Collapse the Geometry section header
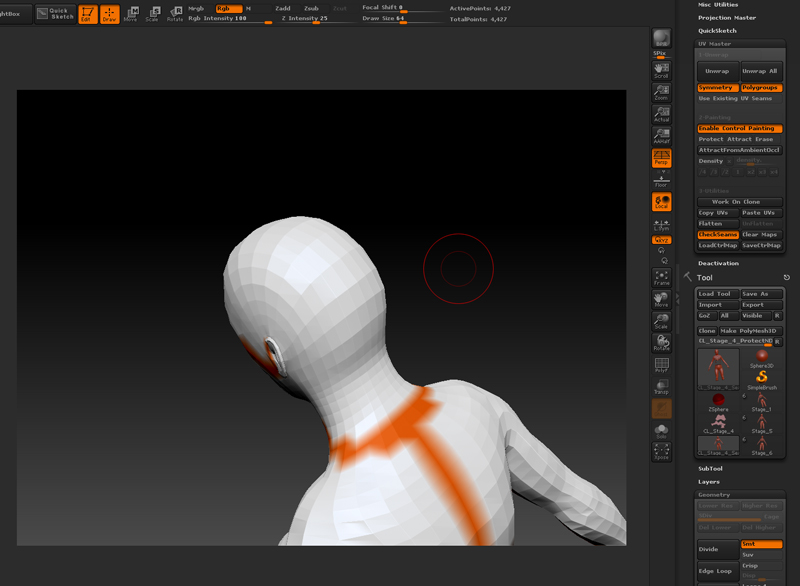Viewport: 800px width, 586px height. click(714, 495)
